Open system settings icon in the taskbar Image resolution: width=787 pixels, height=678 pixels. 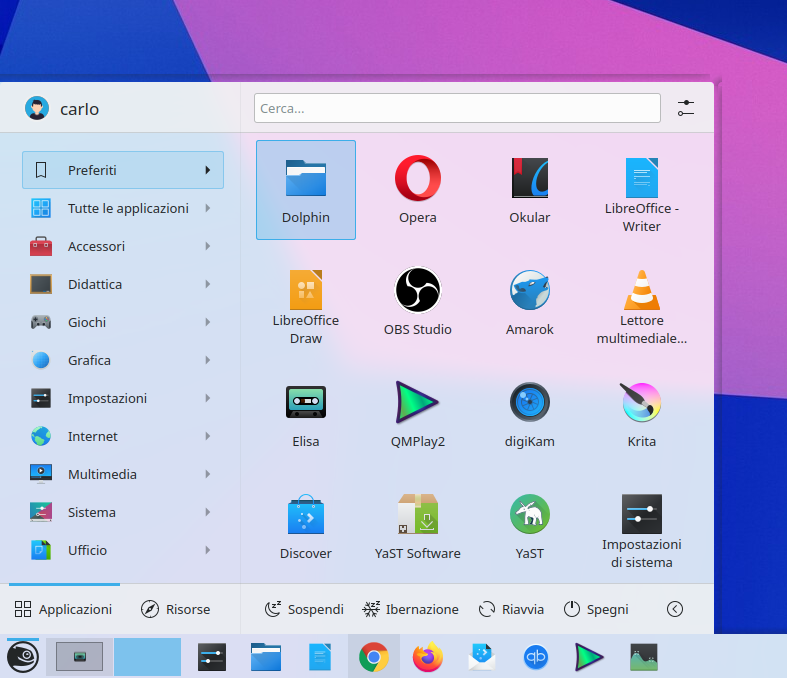(x=212, y=656)
